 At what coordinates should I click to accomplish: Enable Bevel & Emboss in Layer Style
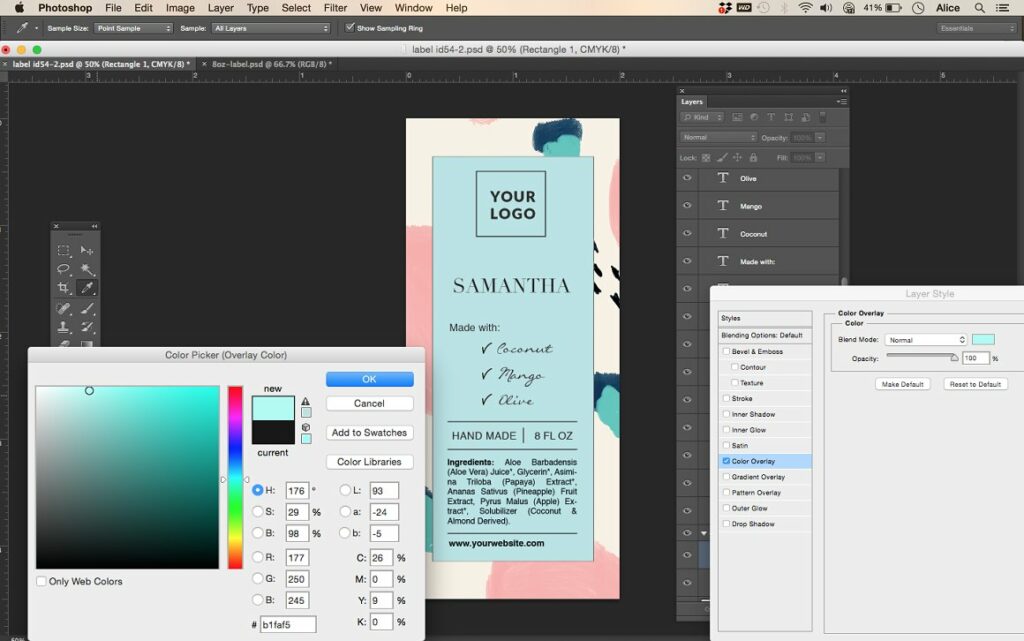726,351
